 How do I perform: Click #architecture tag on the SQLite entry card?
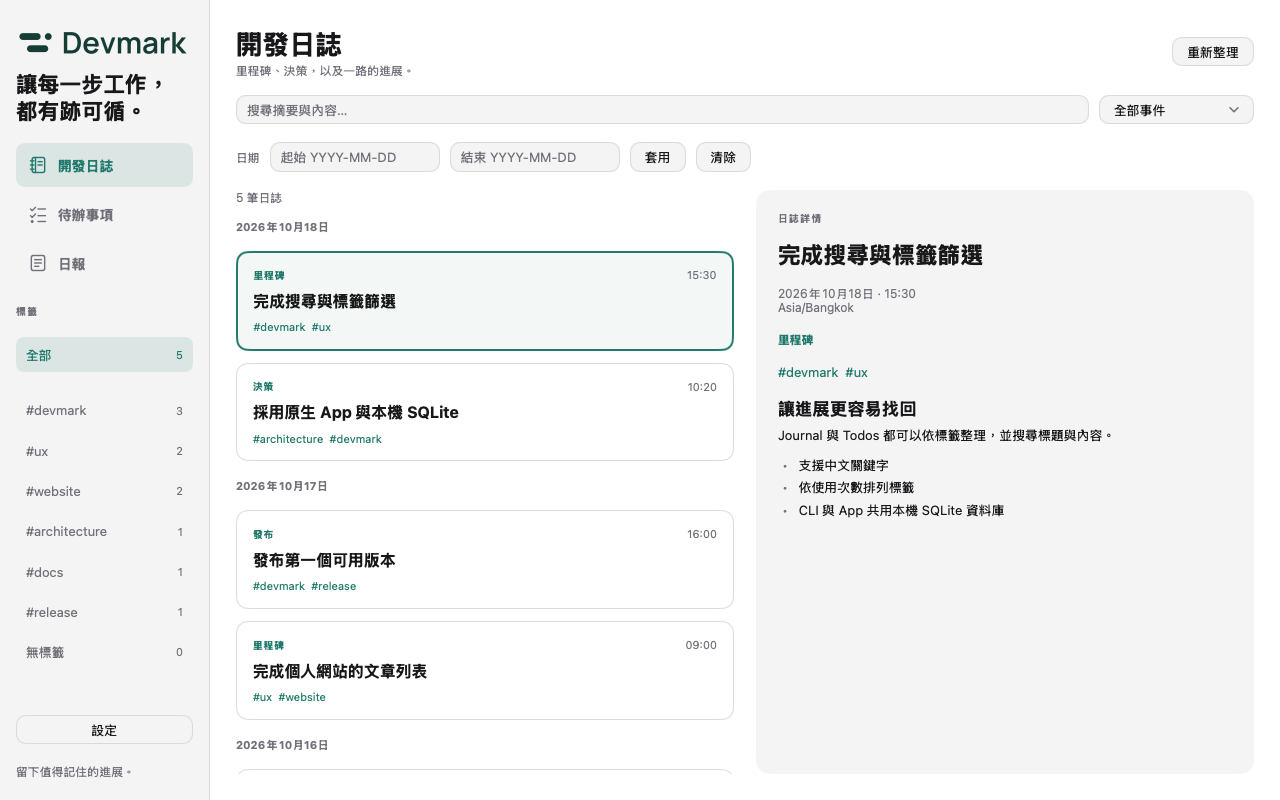288,439
